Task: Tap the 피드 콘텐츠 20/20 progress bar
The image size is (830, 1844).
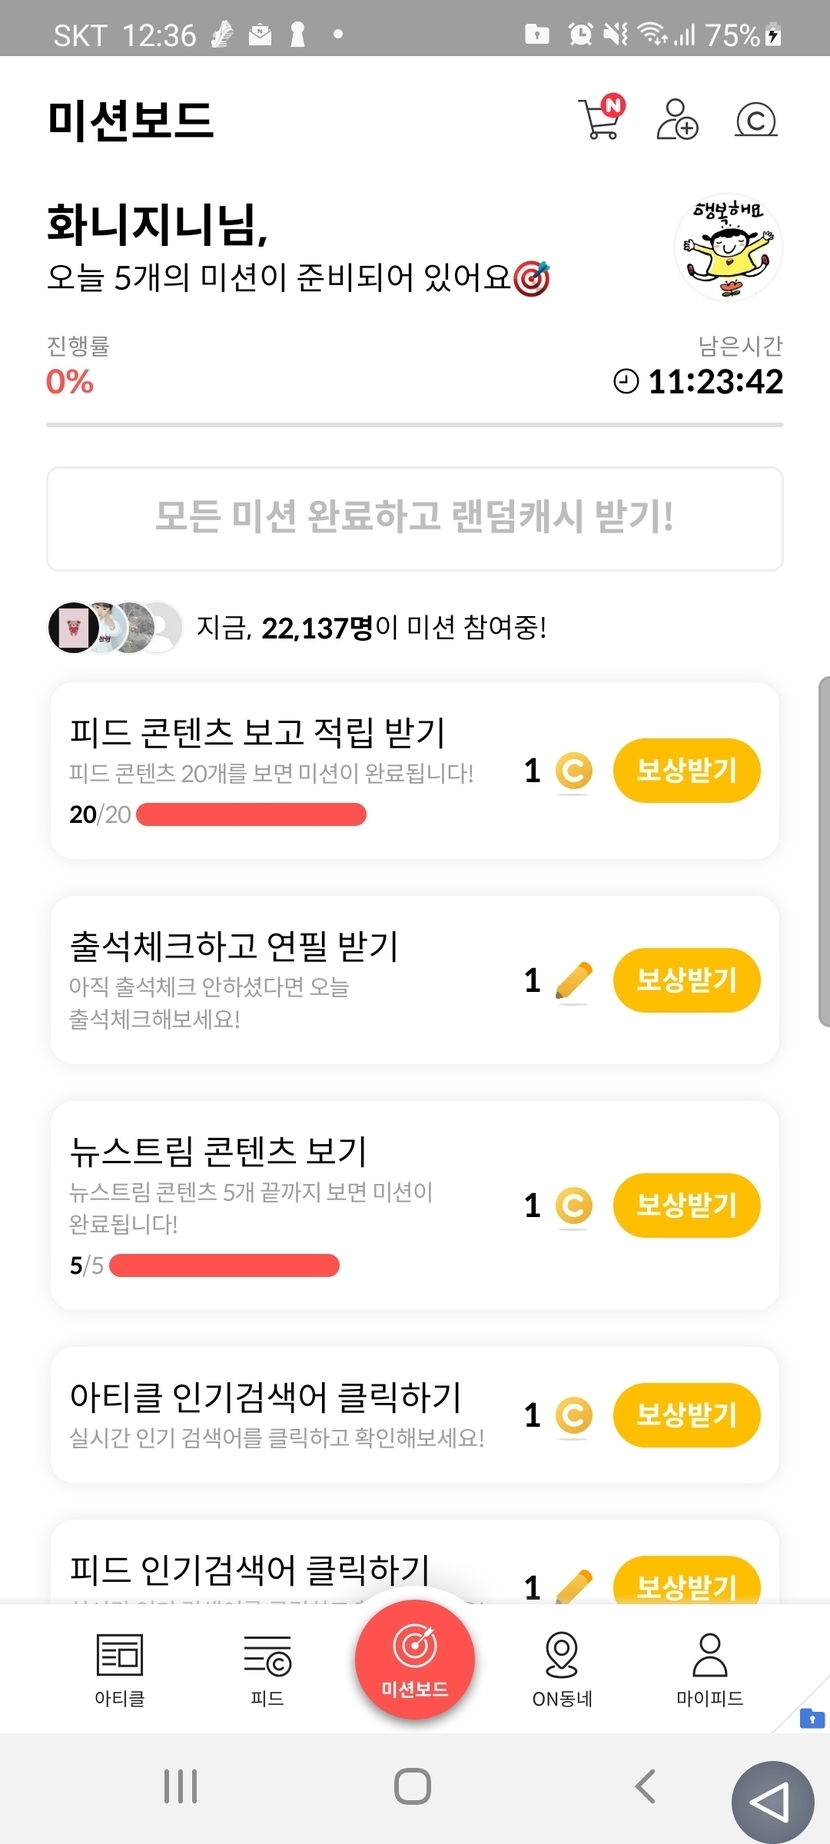Action: (251, 815)
